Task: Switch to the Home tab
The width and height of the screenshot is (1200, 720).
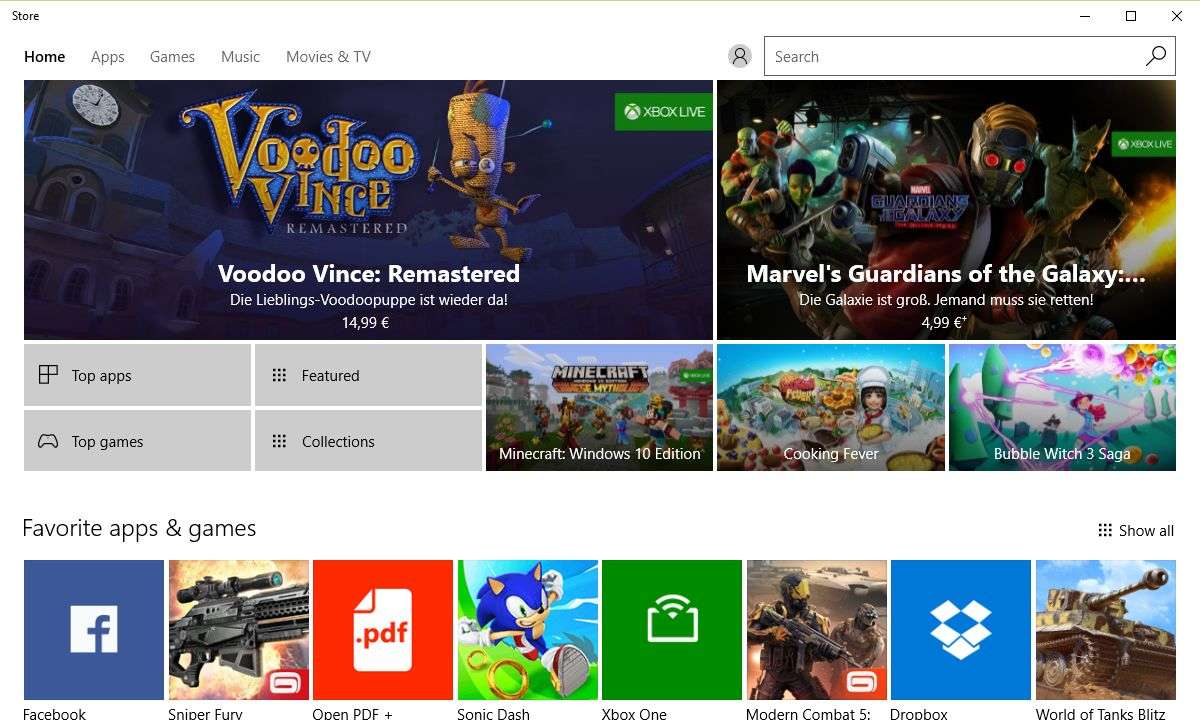Action: 45,57
